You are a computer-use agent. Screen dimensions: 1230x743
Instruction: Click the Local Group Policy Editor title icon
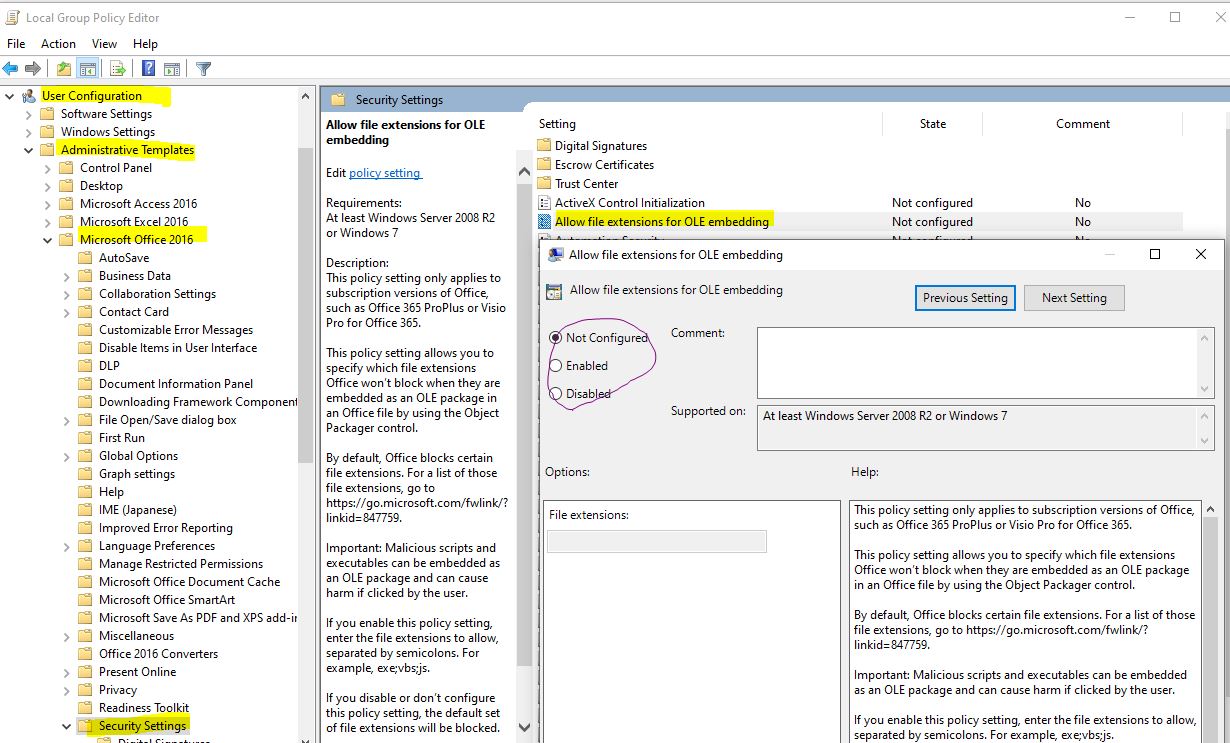tap(14, 17)
